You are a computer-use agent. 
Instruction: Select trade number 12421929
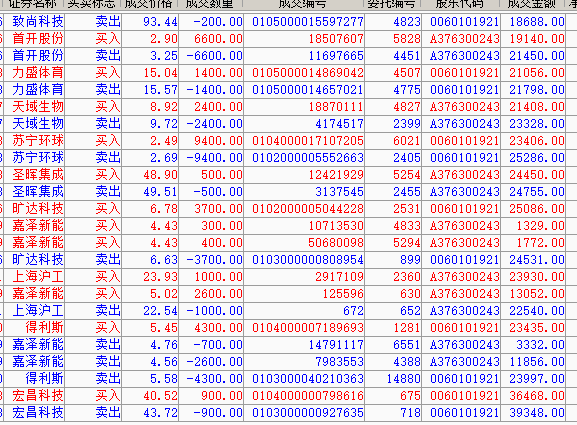coord(336,174)
